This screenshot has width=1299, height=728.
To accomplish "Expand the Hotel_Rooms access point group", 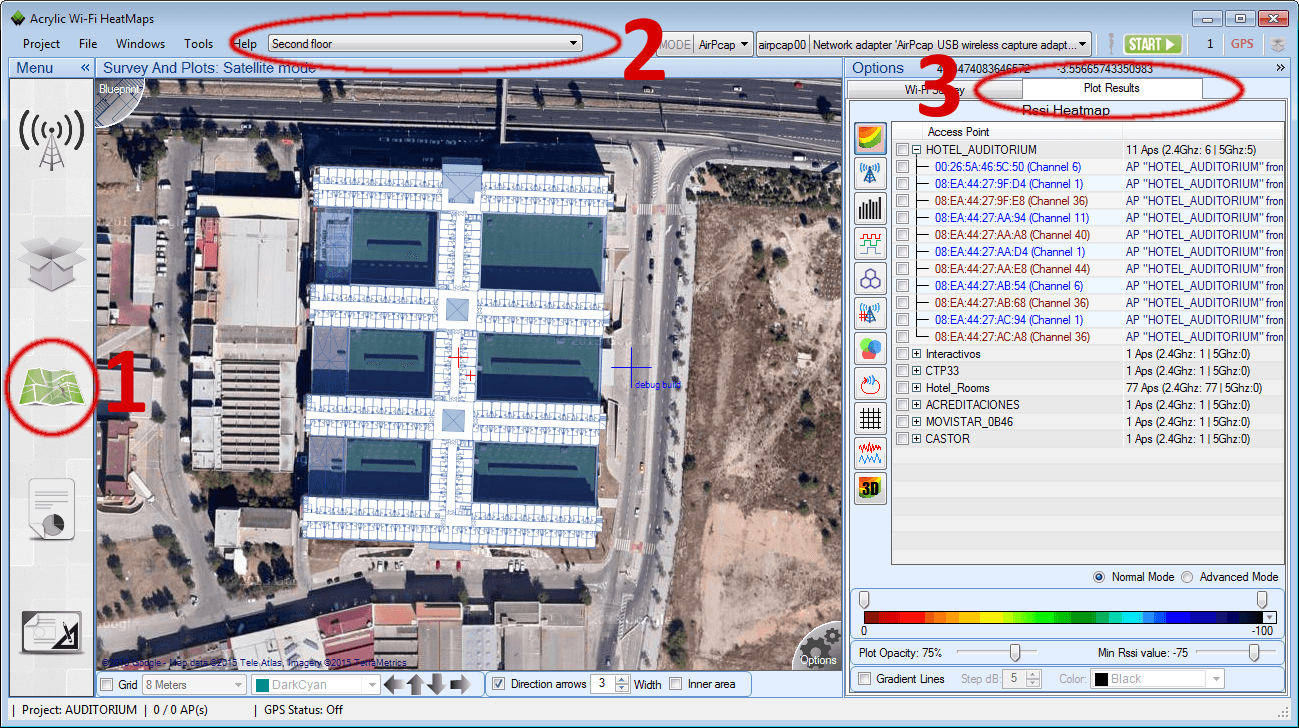I will [x=916, y=387].
